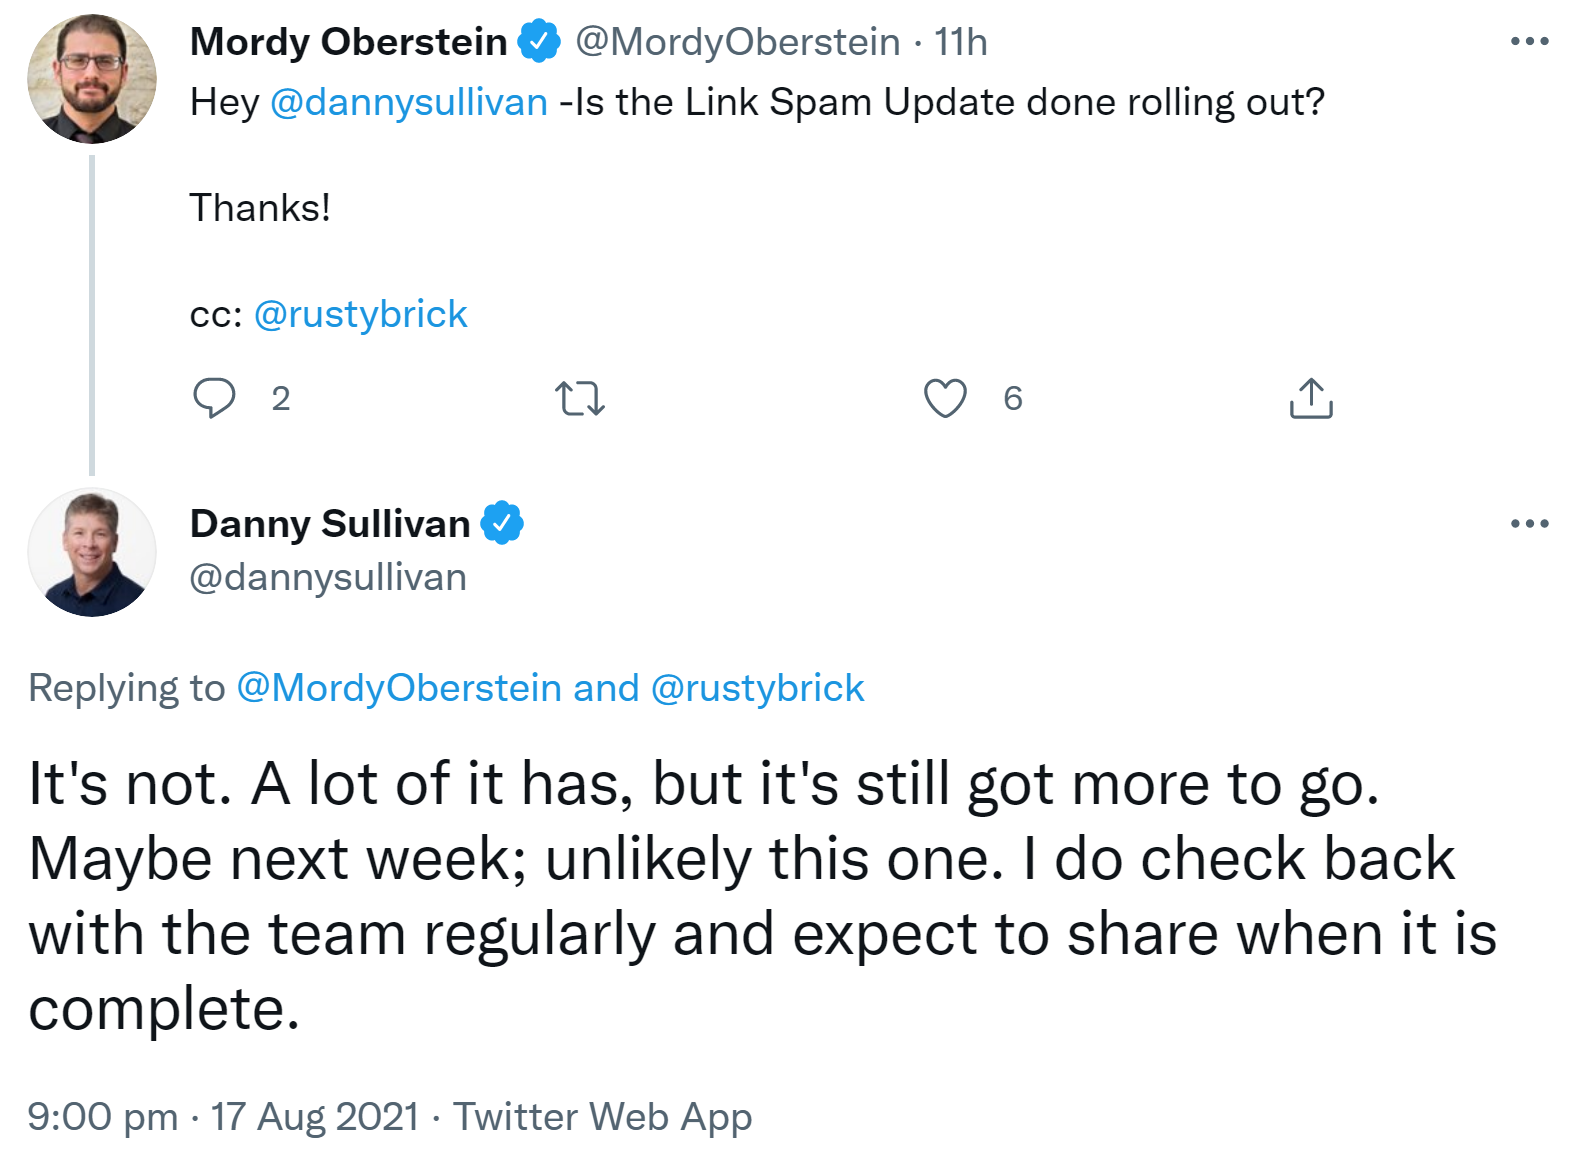Click the @MordyOberstein handle in tweet header

737,42
